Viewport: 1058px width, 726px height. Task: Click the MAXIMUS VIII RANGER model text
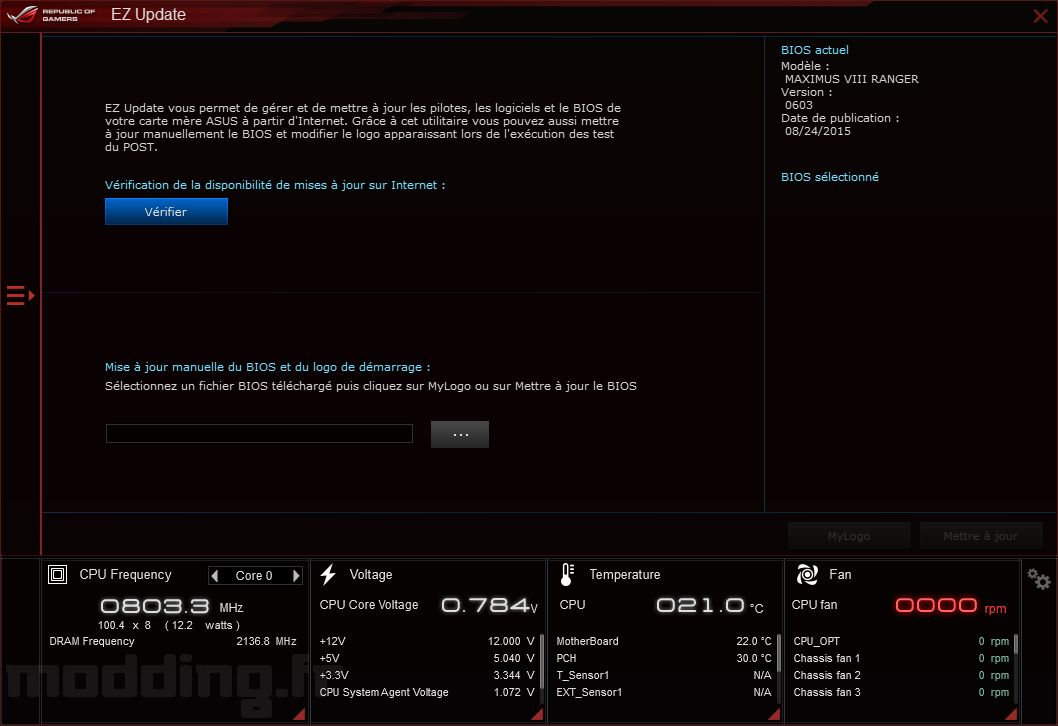click(852, 79)
